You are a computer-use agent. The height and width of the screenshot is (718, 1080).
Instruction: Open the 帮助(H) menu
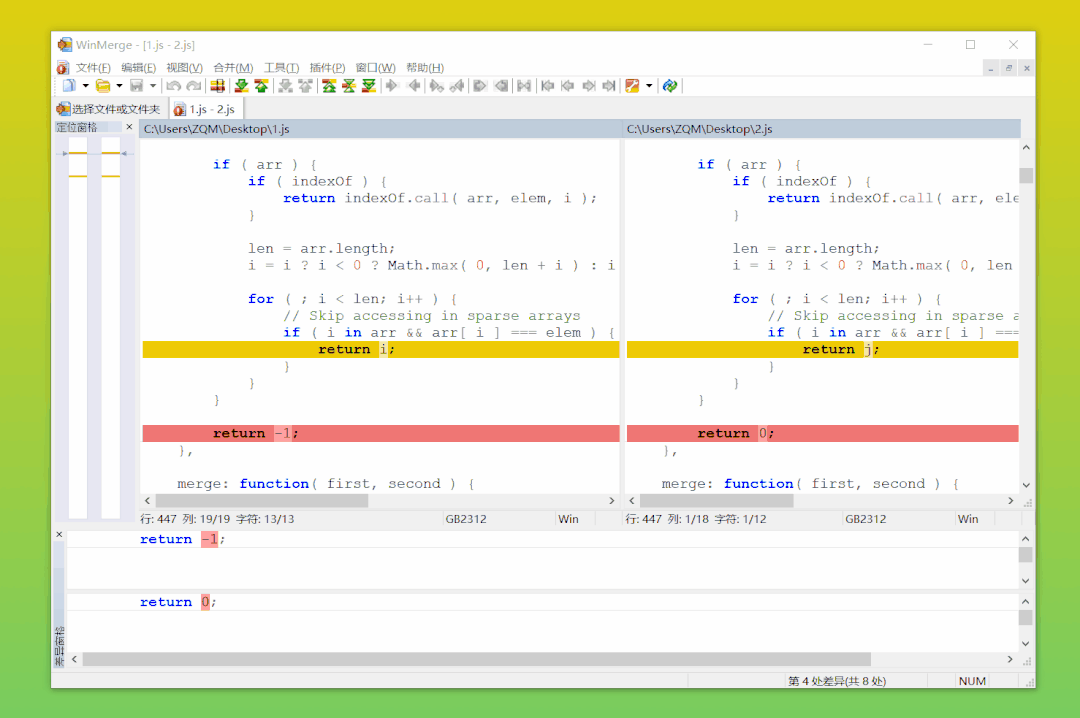point(425,68)
